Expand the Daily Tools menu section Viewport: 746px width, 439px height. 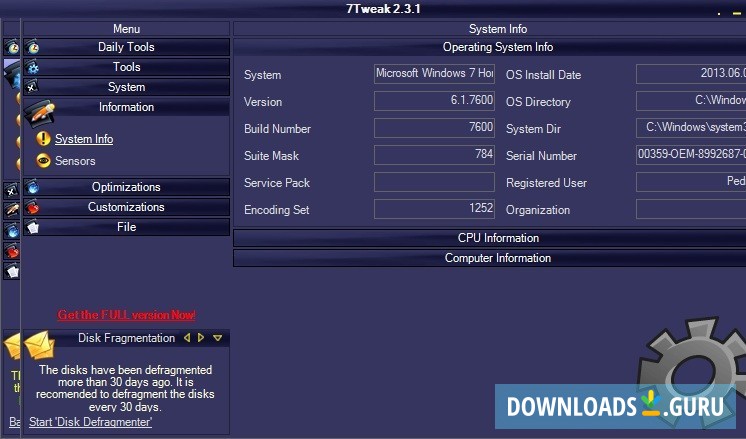coord(127,47)
